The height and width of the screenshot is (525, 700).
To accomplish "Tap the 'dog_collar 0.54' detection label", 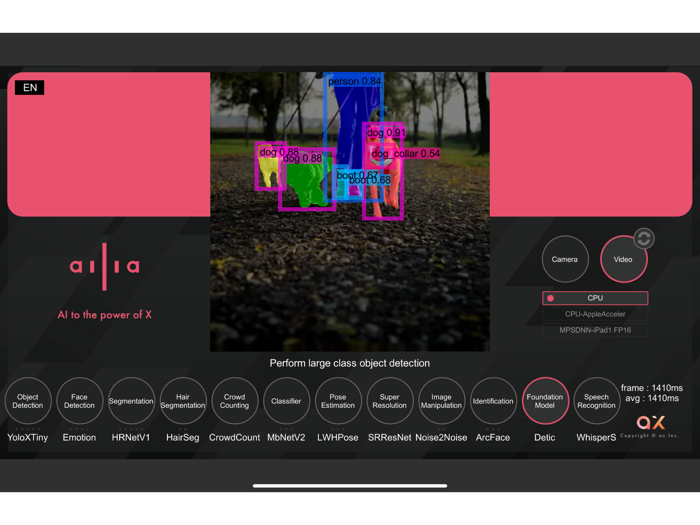I will 405,154.
